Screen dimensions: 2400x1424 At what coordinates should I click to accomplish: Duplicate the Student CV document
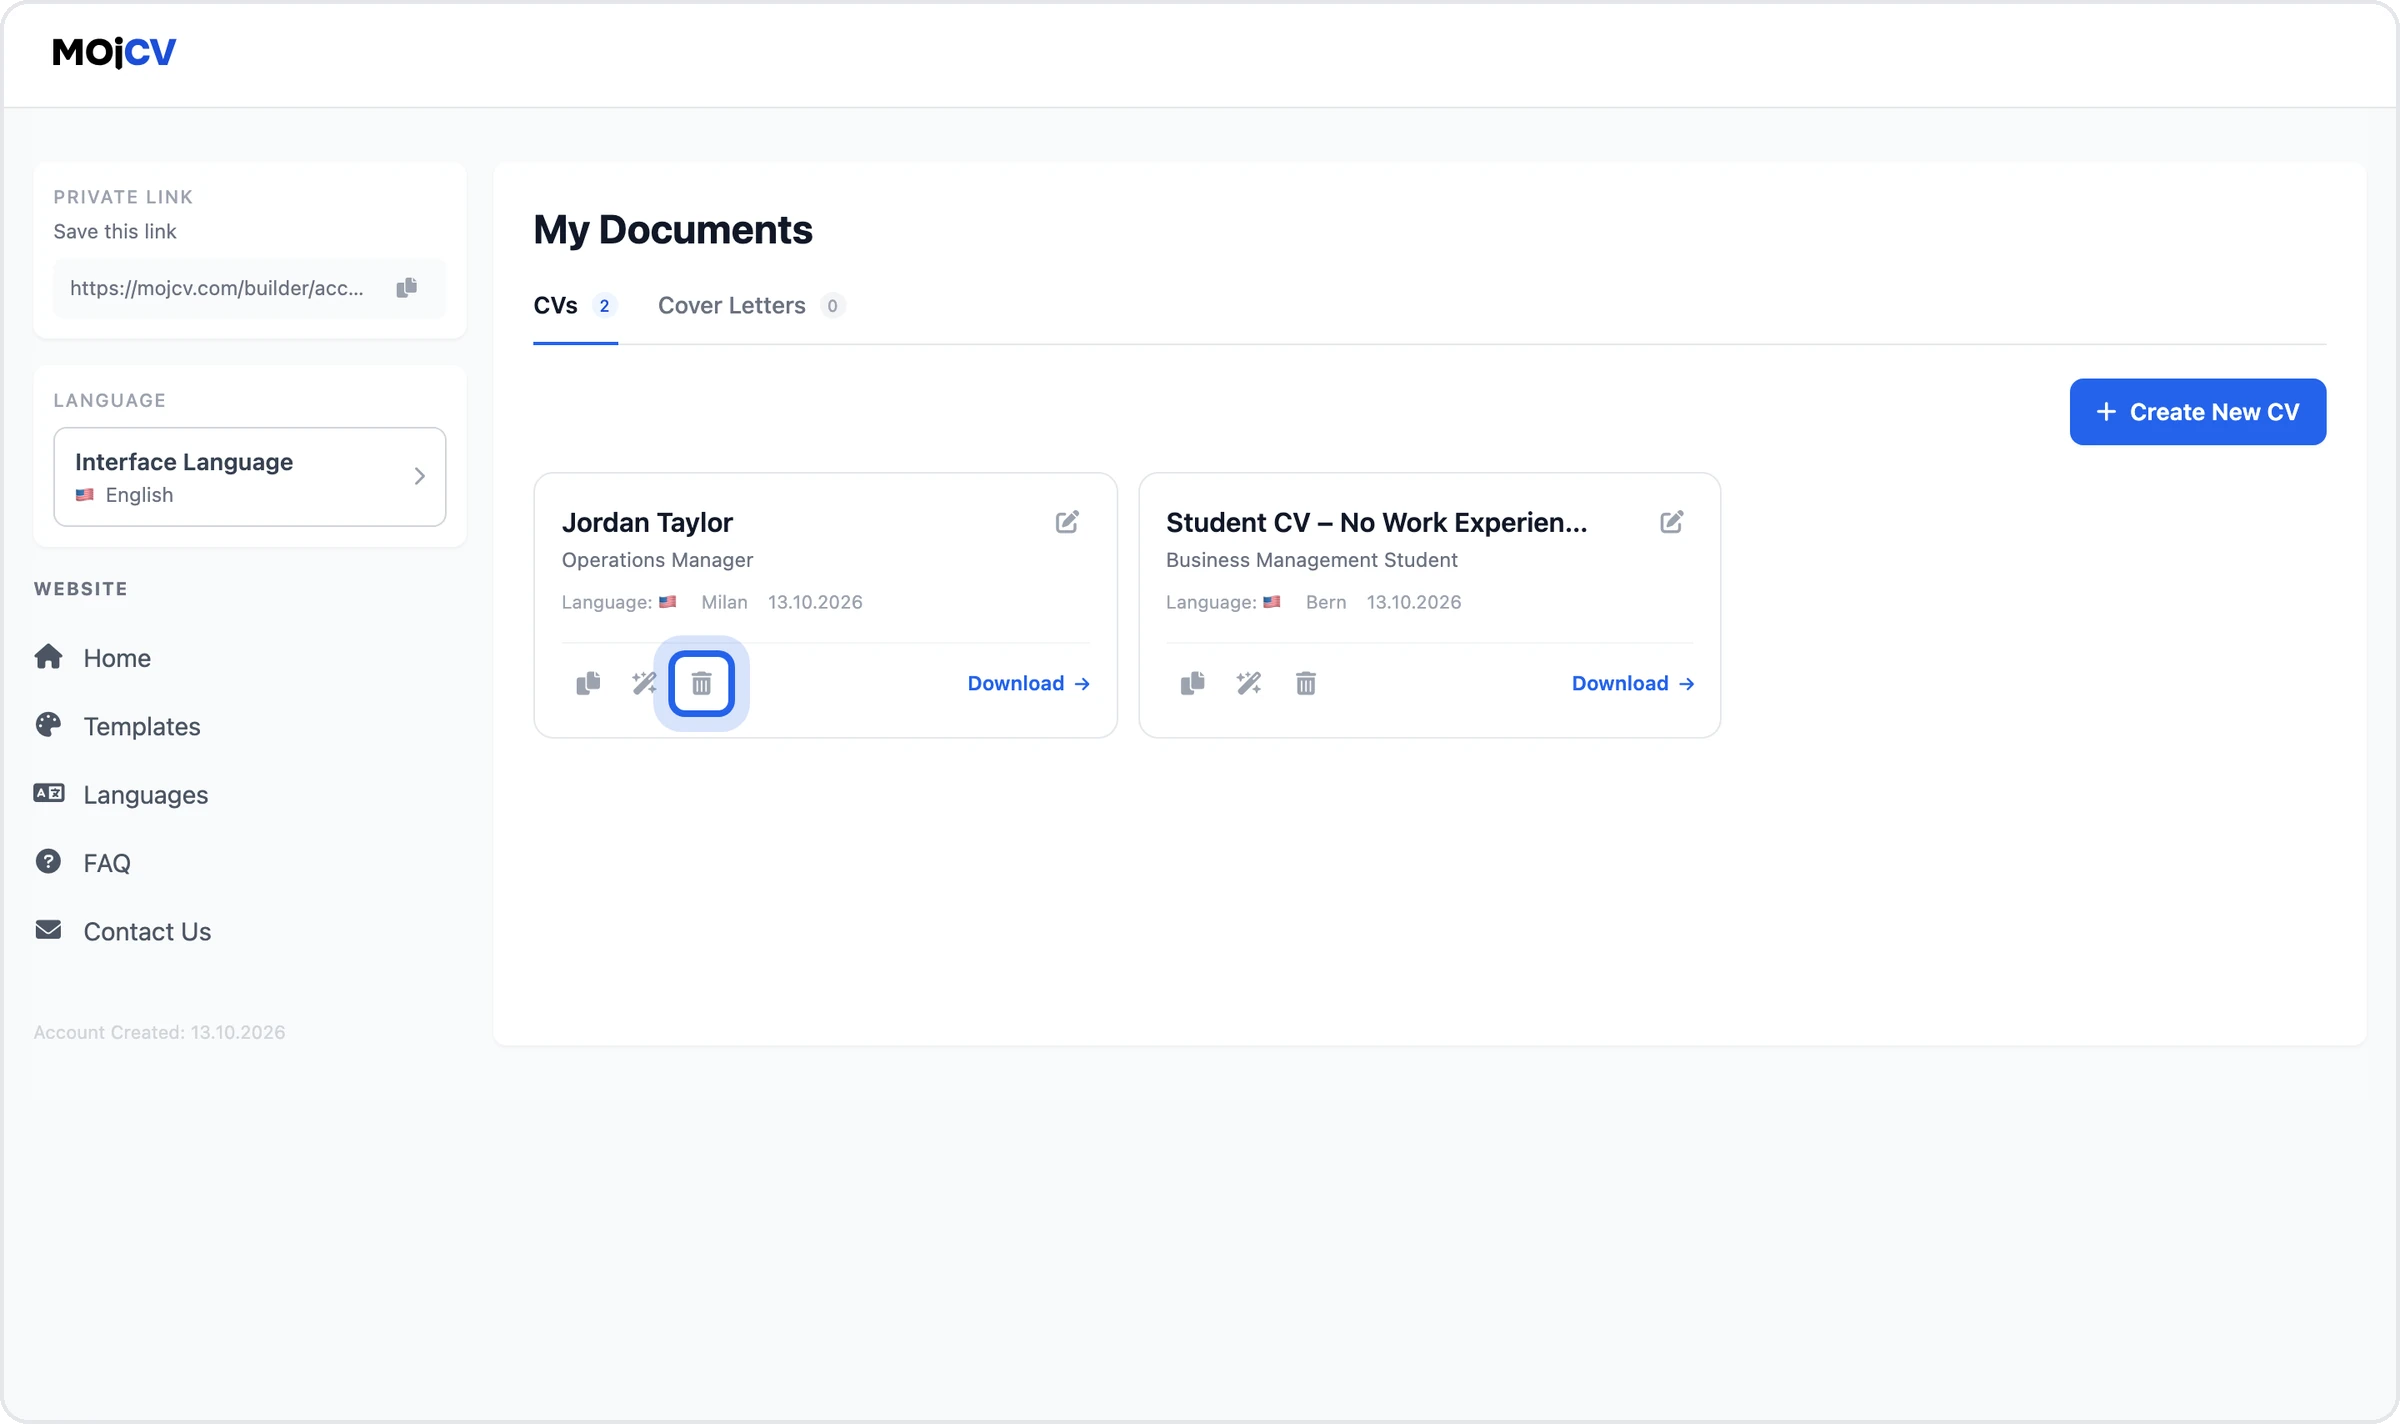pos(1192,683)
